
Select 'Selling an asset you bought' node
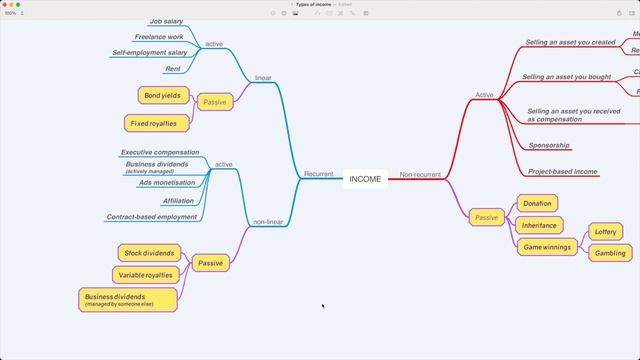567,77
